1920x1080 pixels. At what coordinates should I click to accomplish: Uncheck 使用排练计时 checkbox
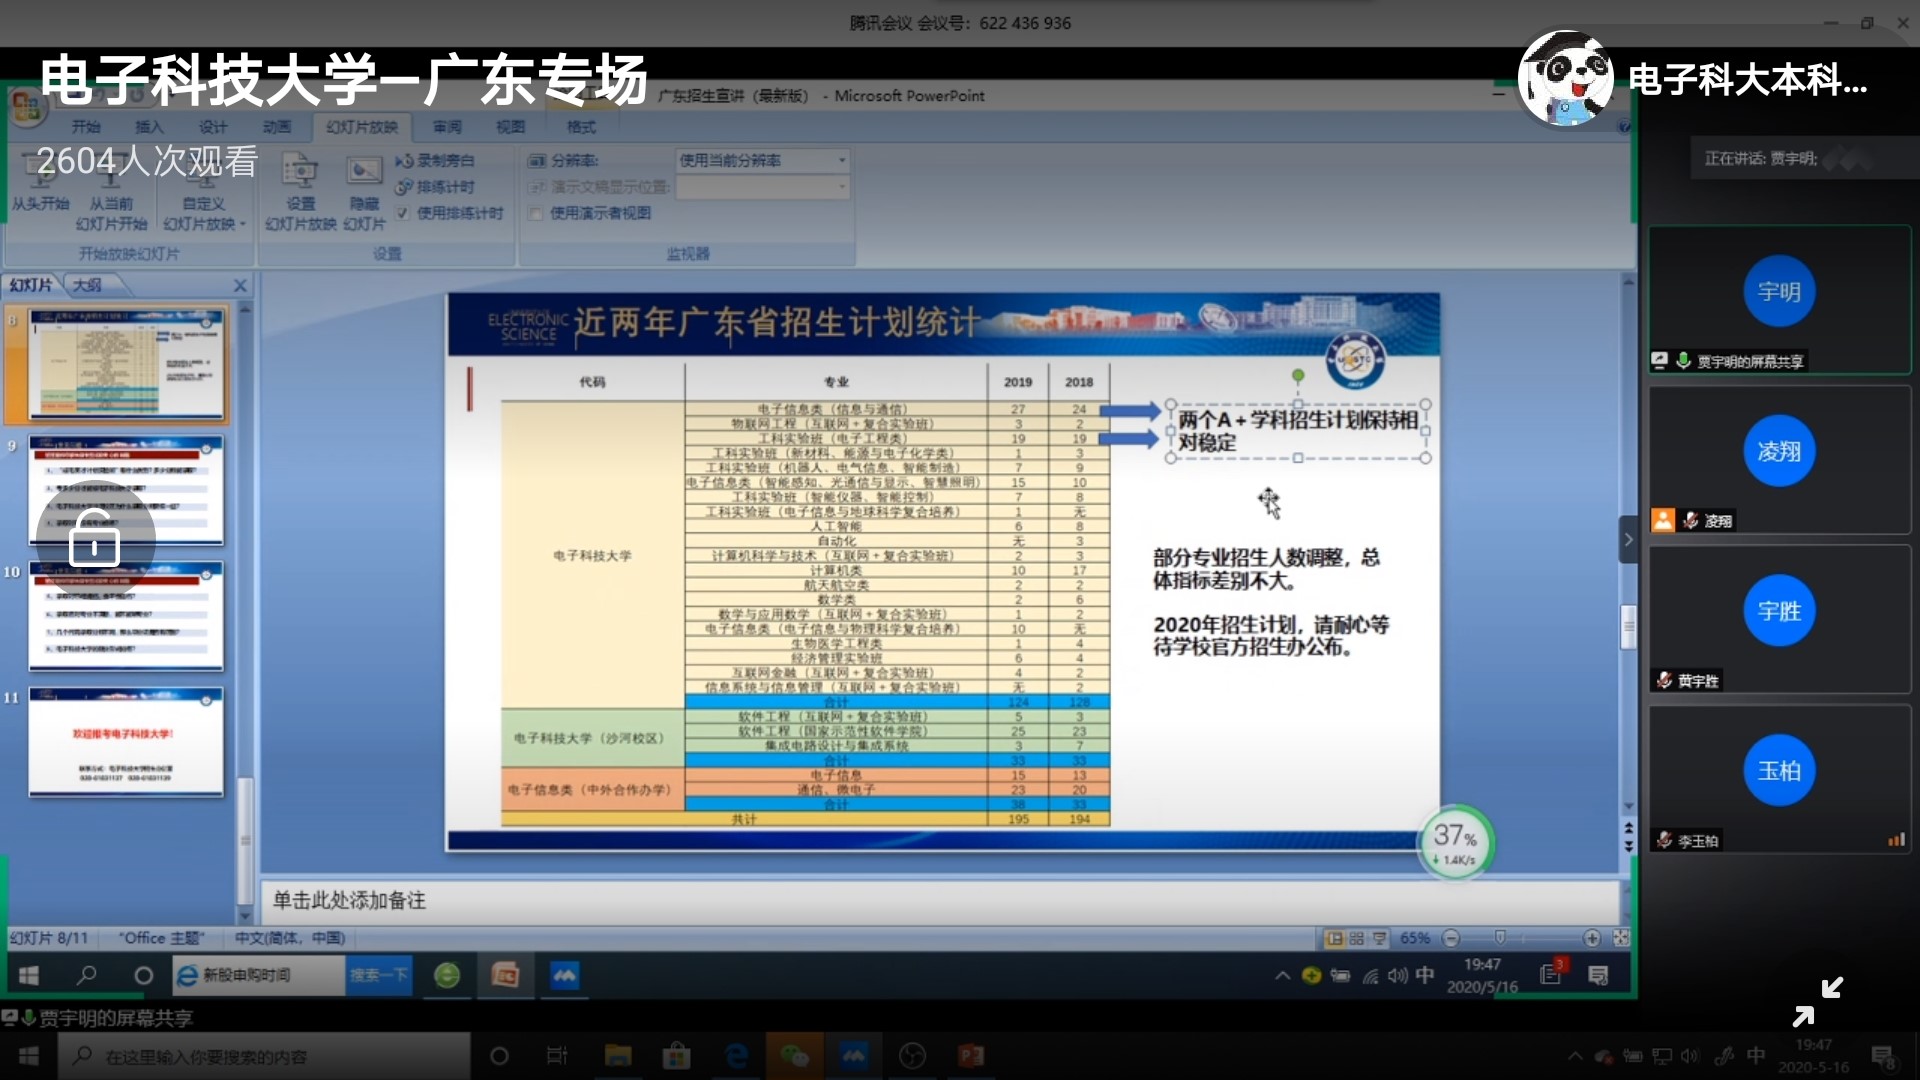(x=402, y=213)
